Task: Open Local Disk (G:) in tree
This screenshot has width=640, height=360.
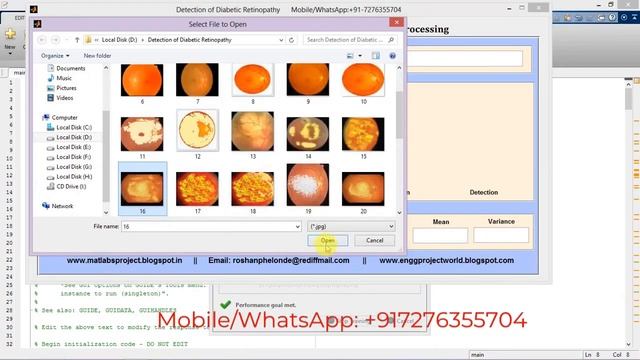Action: [69, 167]
